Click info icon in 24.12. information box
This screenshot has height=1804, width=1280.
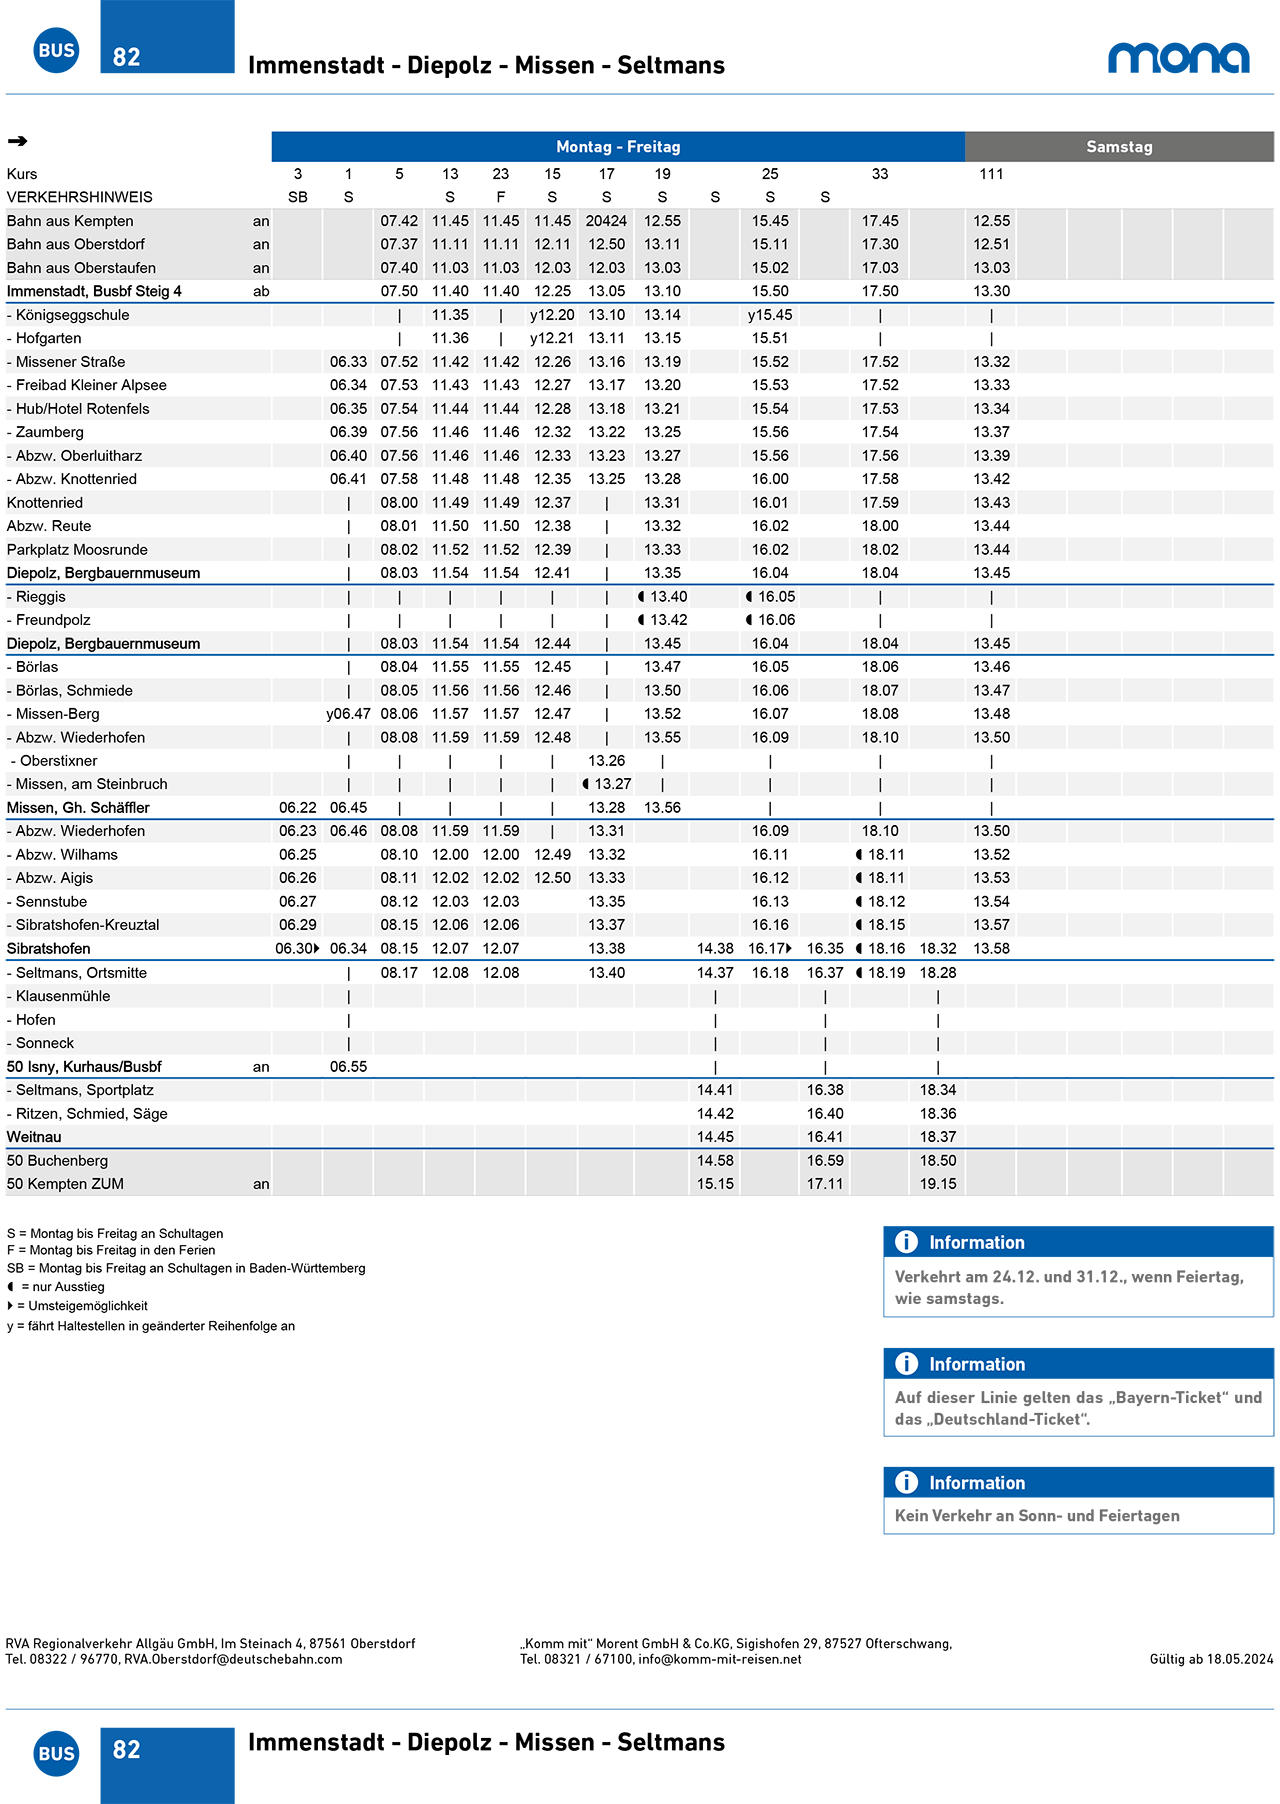coord(906,1242)
